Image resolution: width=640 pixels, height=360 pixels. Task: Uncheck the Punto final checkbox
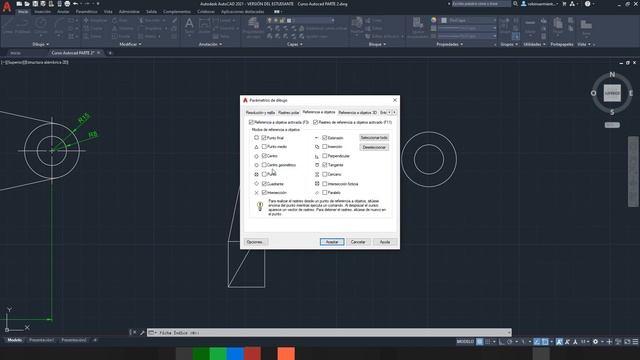click(x=264, y=138)
